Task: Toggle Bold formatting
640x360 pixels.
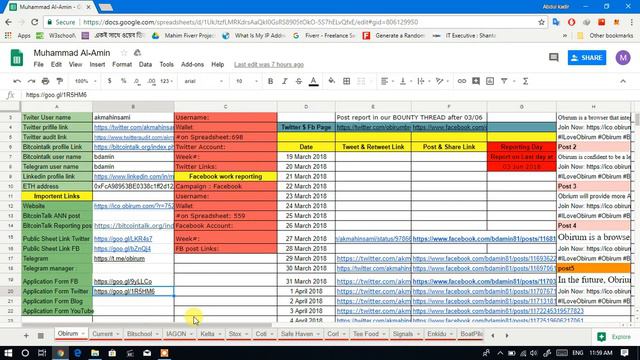Action: (x=270, y=81)
